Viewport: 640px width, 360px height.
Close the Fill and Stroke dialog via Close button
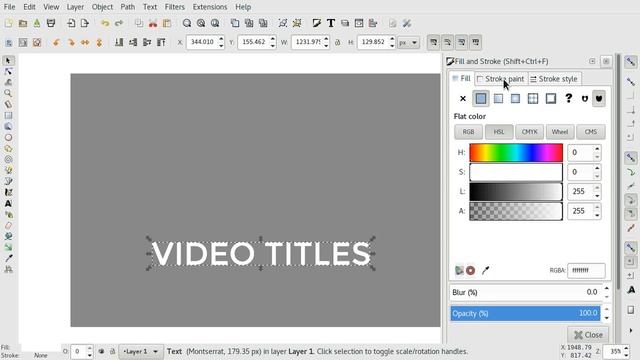coord(588,335)
